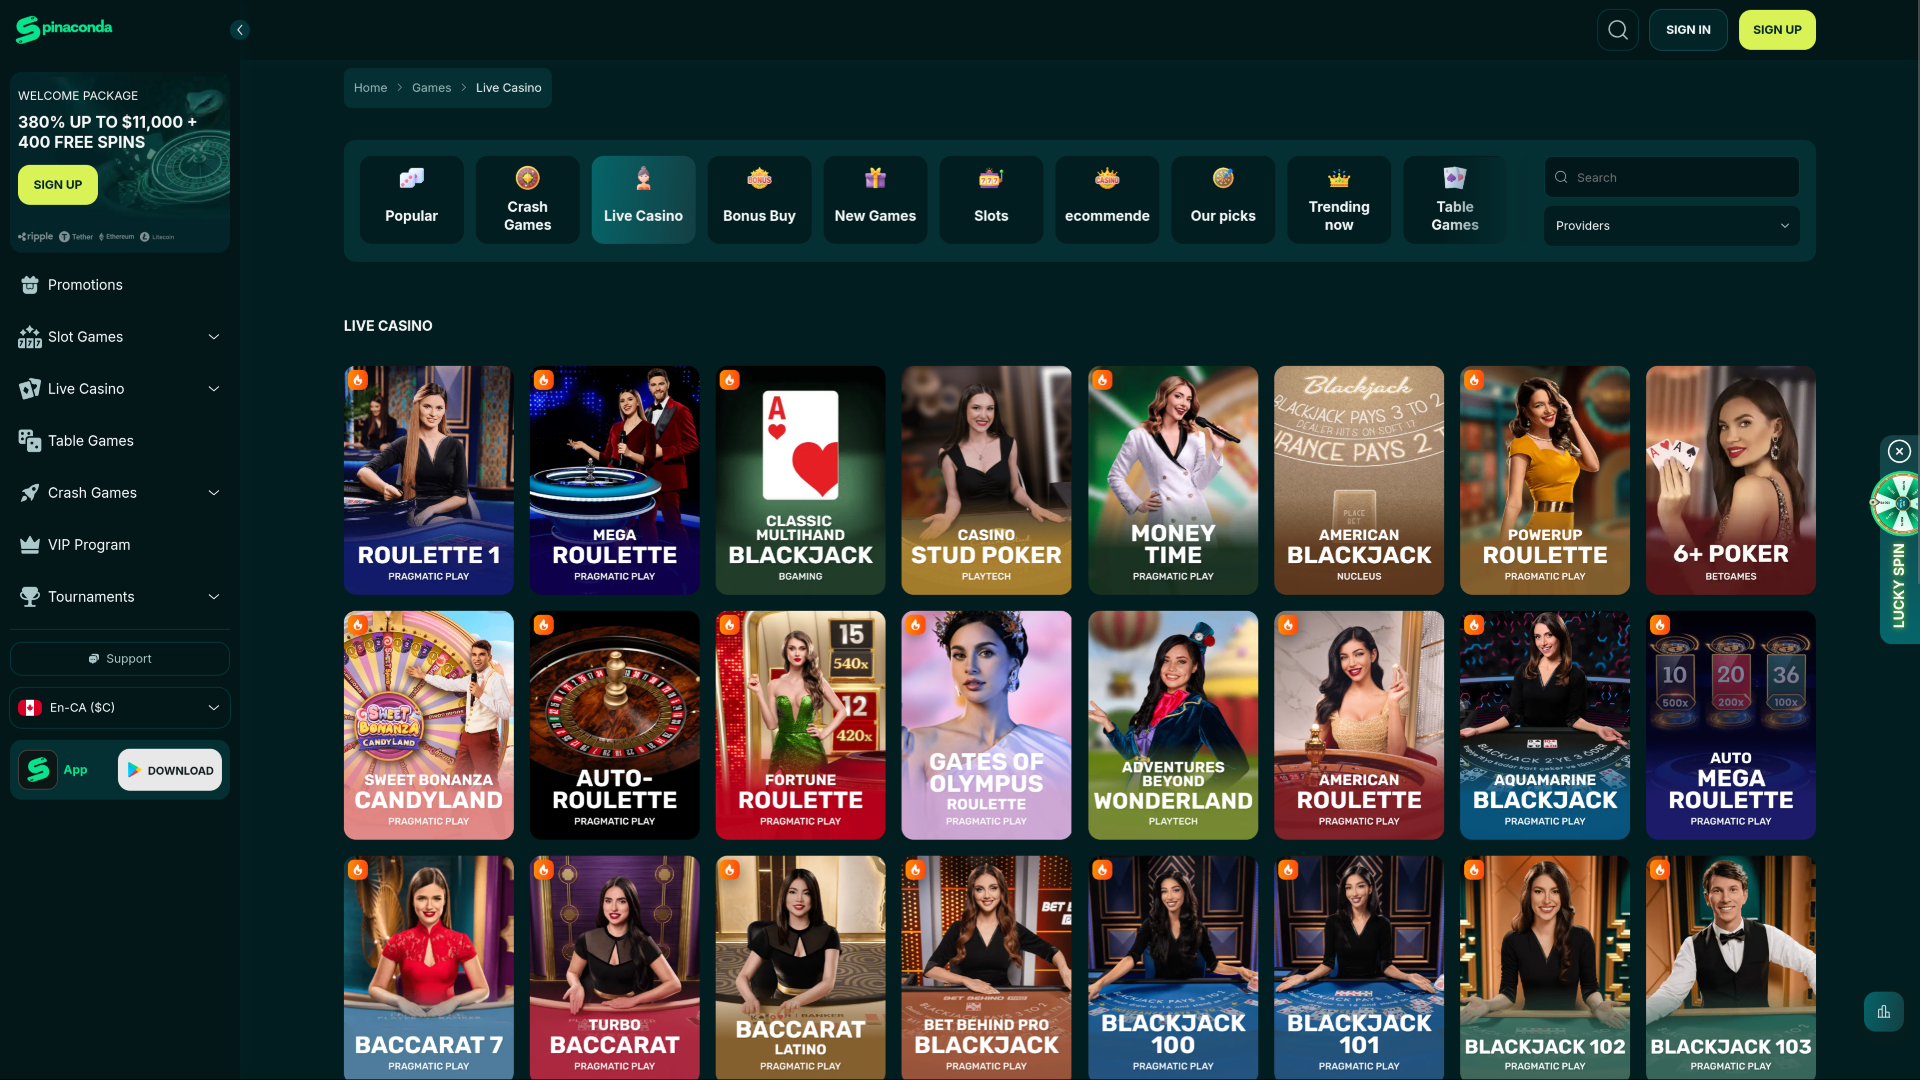Select the Crash Games category tile
Image resolution: width=1920 pixels, height=1080 pixels.
click(x=527, y=200)
